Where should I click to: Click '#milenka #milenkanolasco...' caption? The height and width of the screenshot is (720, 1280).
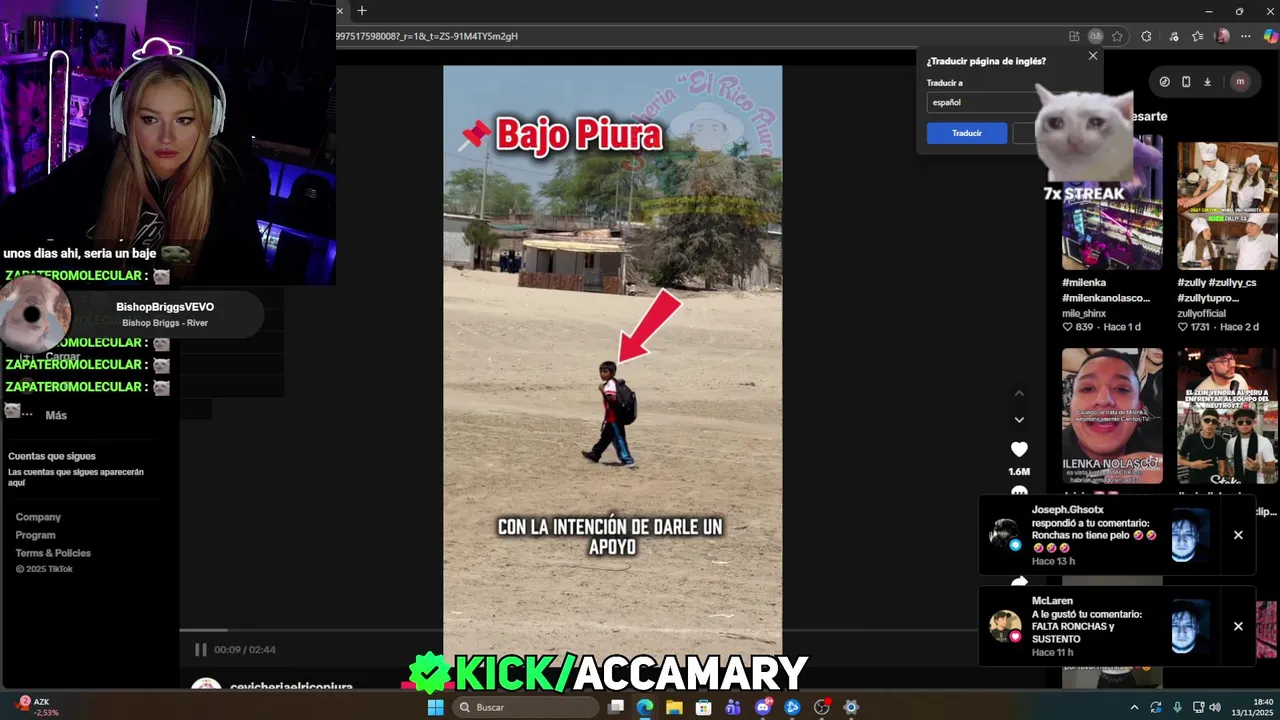pyautogui.click(x=1106, y=290)
